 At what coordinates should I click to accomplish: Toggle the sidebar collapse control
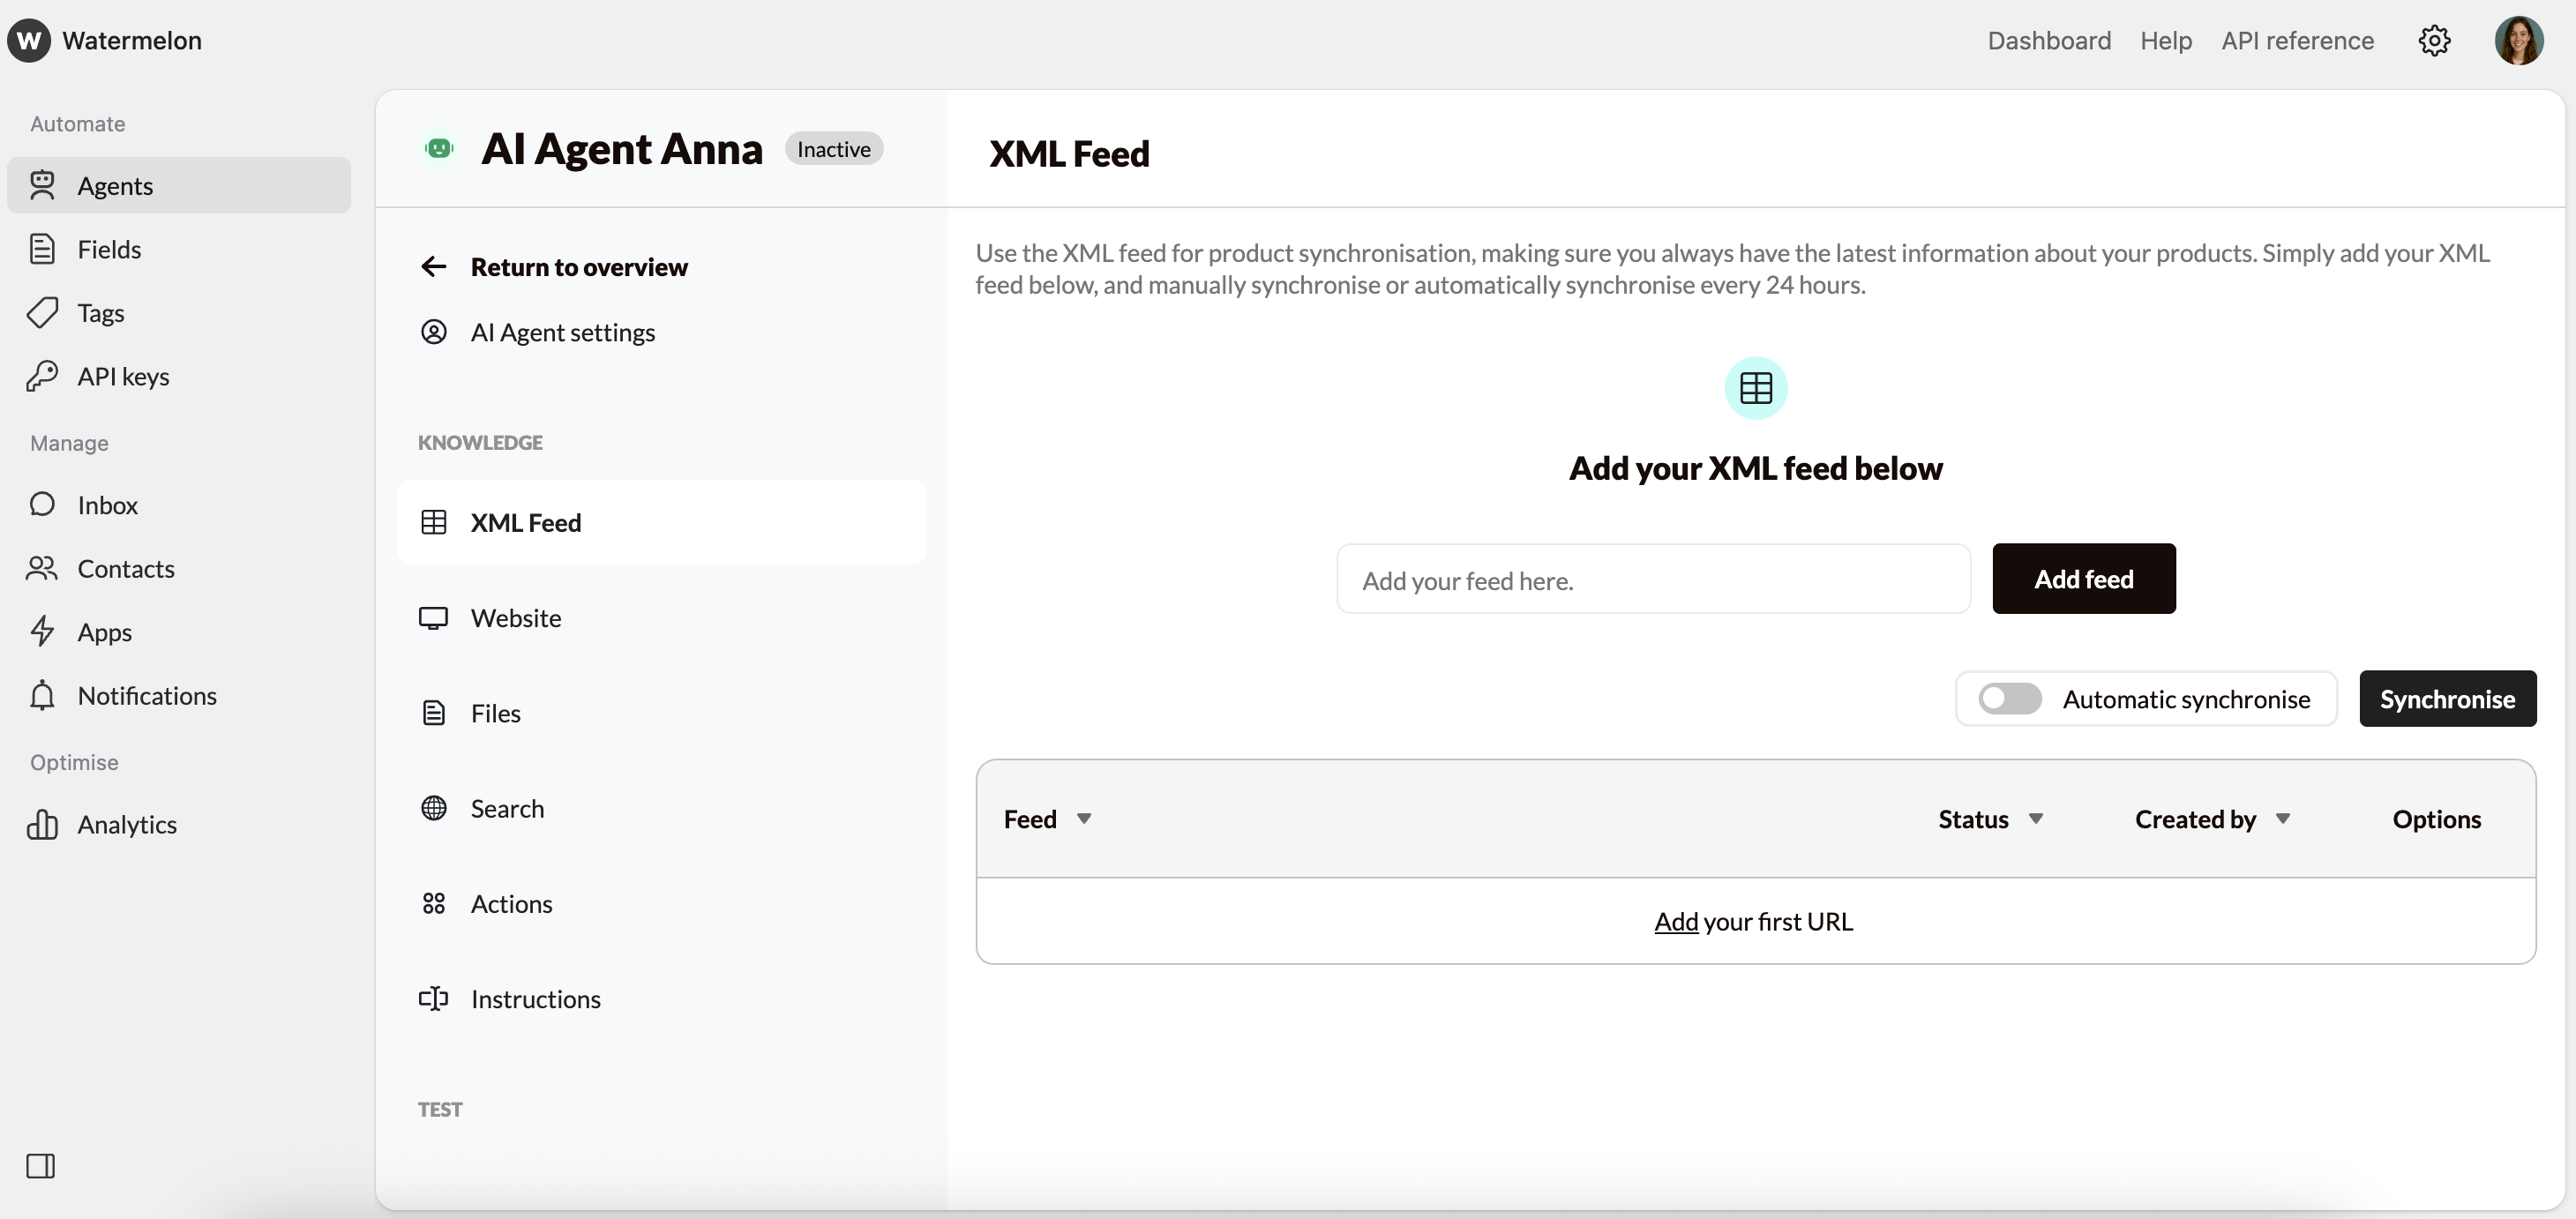pyautogui.click(x=41, y=1165)
